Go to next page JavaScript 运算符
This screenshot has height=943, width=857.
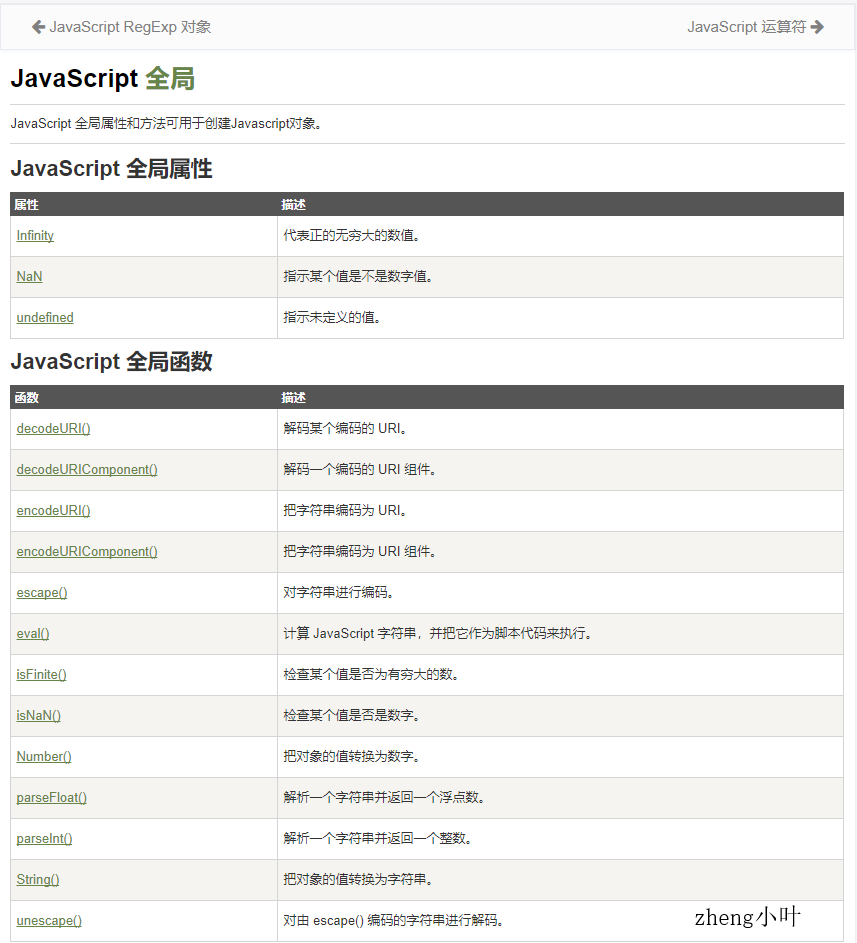point(755,27)
